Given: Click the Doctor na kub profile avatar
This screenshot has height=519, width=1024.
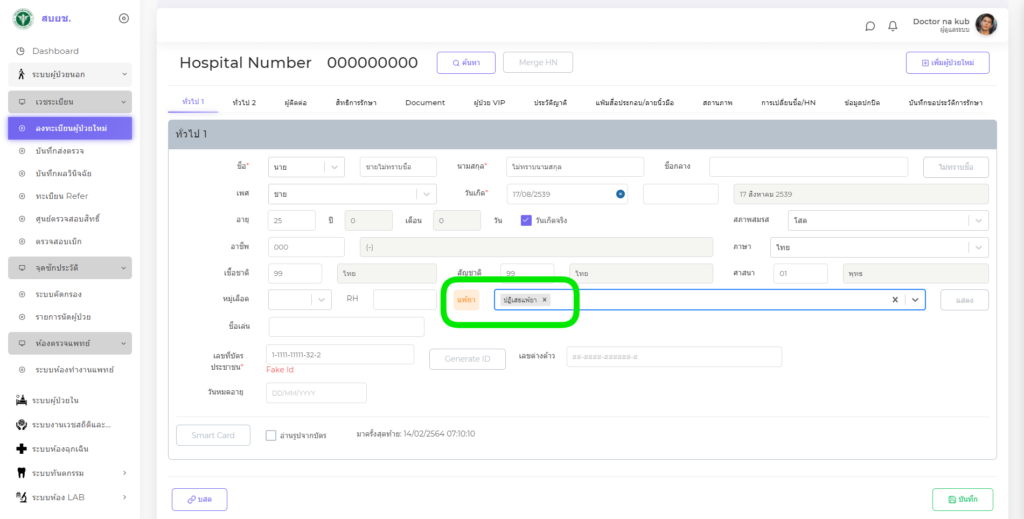Looking at the screenshot, I should coord(985,25).
